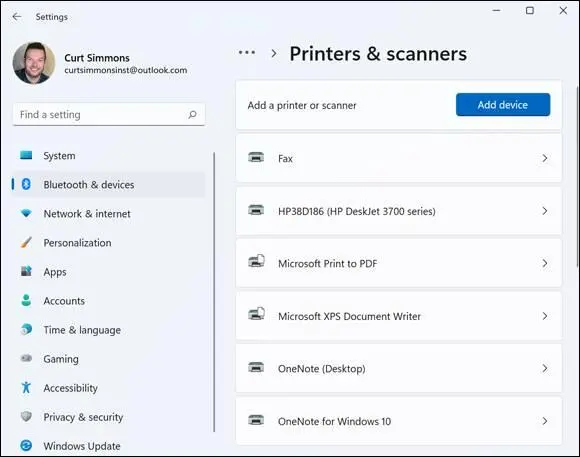This screenshot has height=457, width=580.
Task: Click the OneNote for Windows 10 icon
Action: point(256,420)
